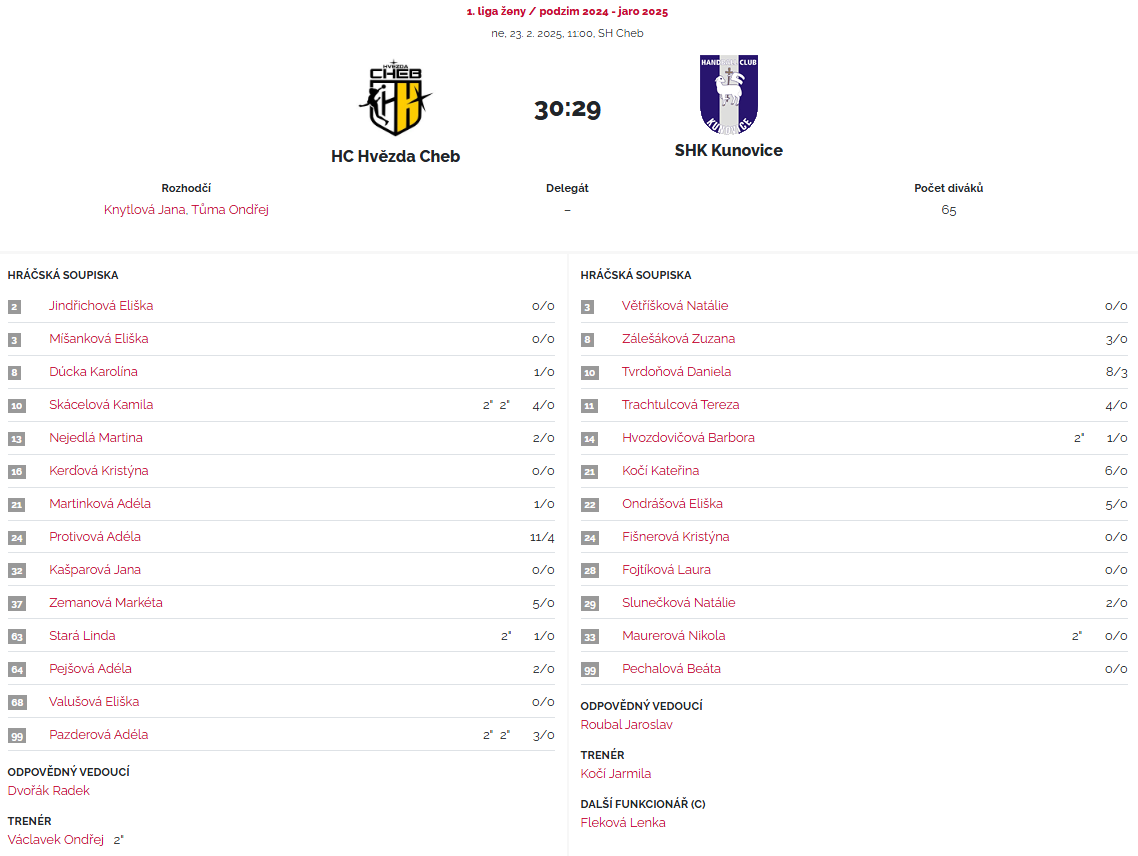Go to SHK Kunovice team name
This screenshot has width=1138, height=856.
pyautogui.click(x=728, y=150)
